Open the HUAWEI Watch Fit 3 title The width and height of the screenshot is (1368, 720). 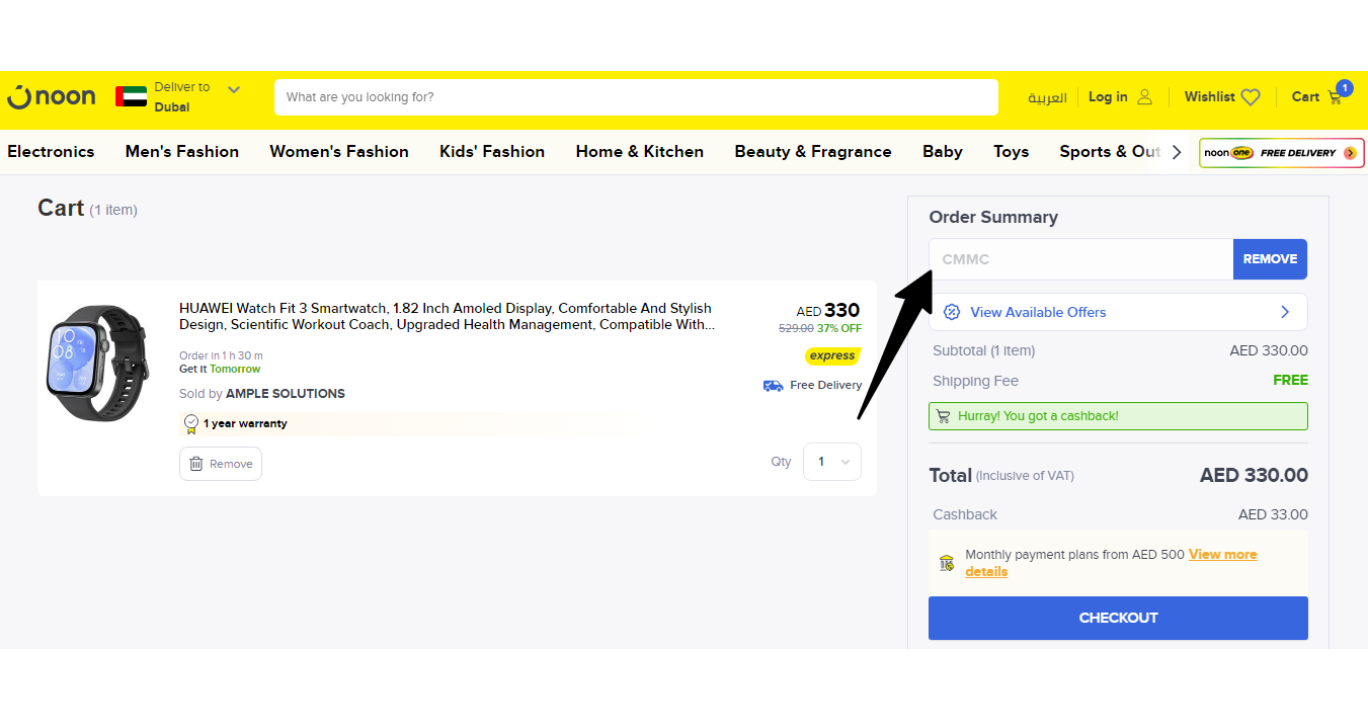pos(447,316)
